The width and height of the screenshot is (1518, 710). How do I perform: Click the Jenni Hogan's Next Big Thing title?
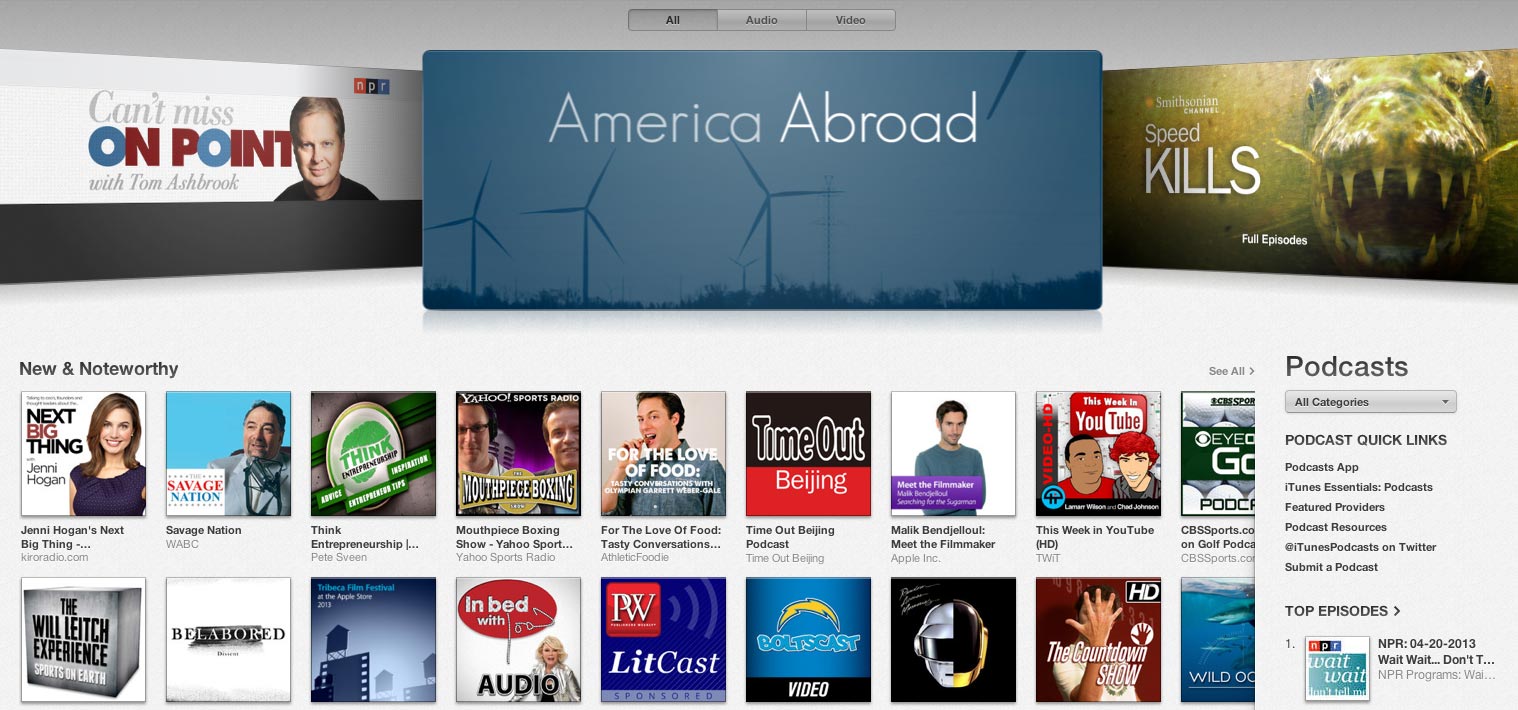coord(73,537)
